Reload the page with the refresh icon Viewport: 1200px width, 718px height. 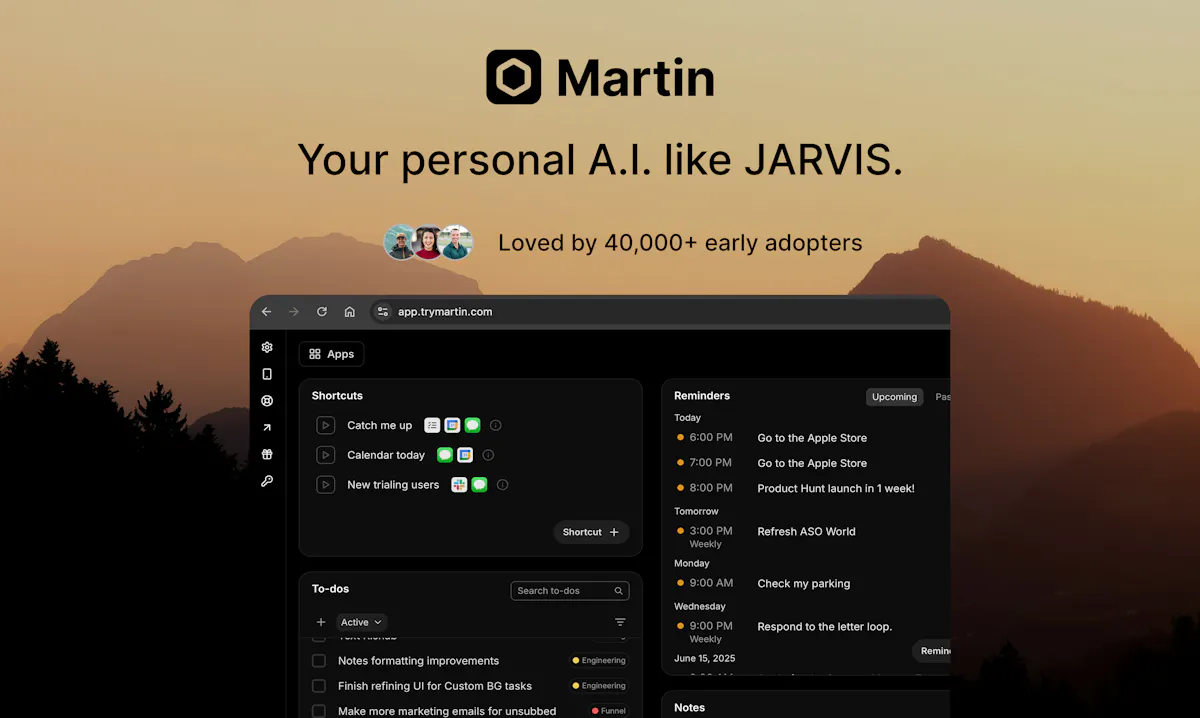(x=322, y=312)
